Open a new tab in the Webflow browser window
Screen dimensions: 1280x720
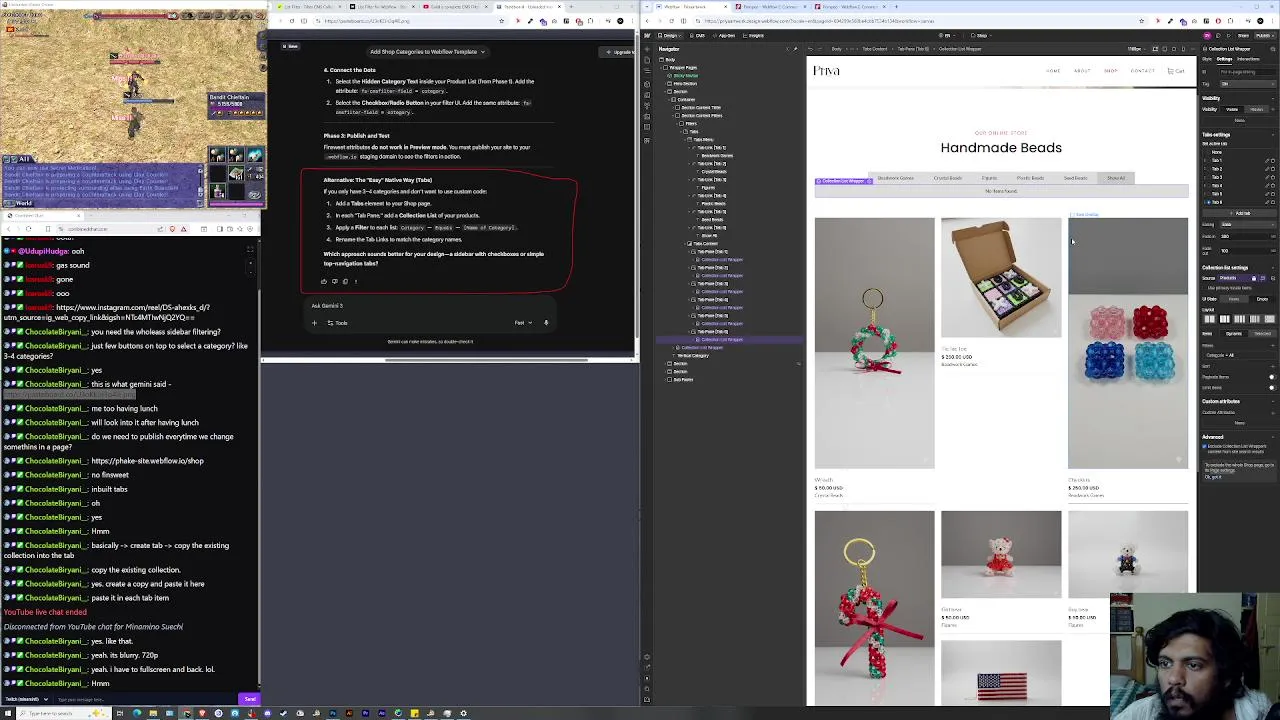pos(897,7)
